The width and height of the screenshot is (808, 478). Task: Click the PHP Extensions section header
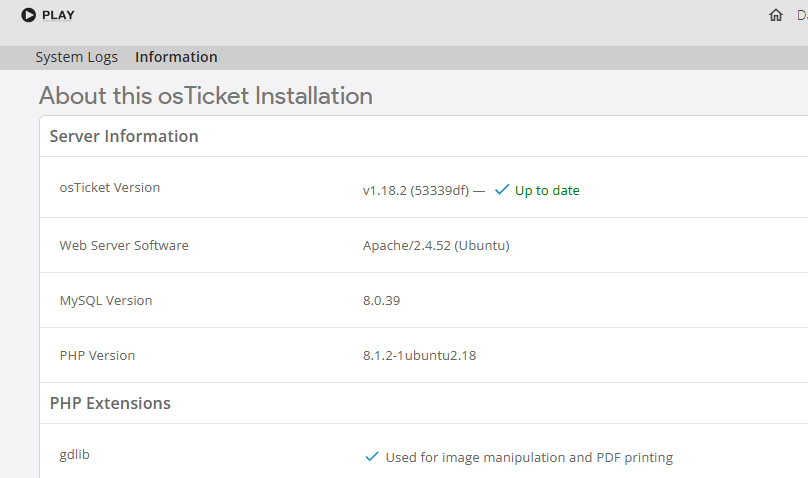(110, 403)
